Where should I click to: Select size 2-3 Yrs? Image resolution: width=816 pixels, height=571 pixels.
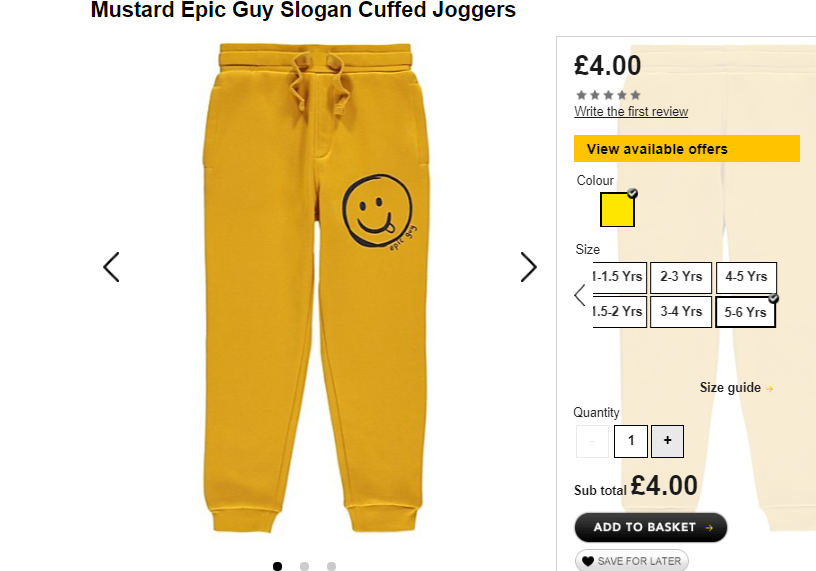681,277
